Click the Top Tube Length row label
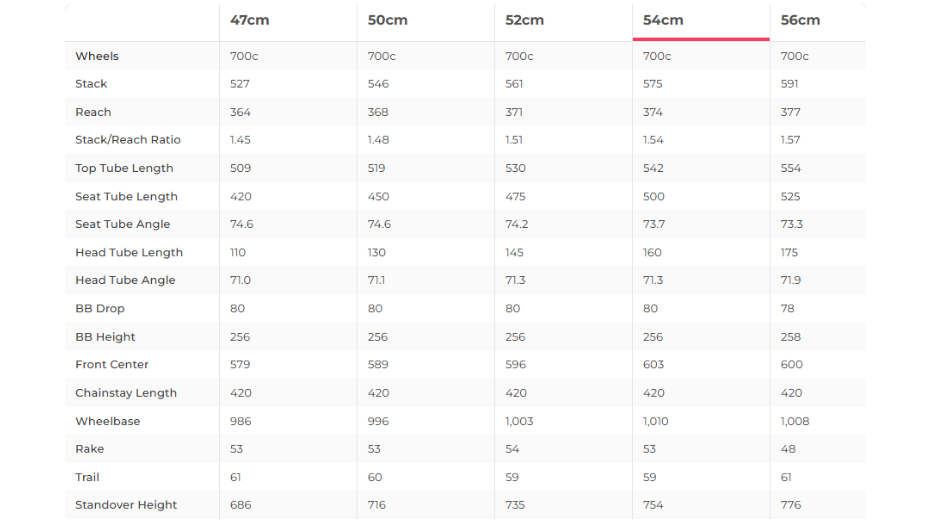The height and width of the screenshot is (524, 931). (124, 168)
